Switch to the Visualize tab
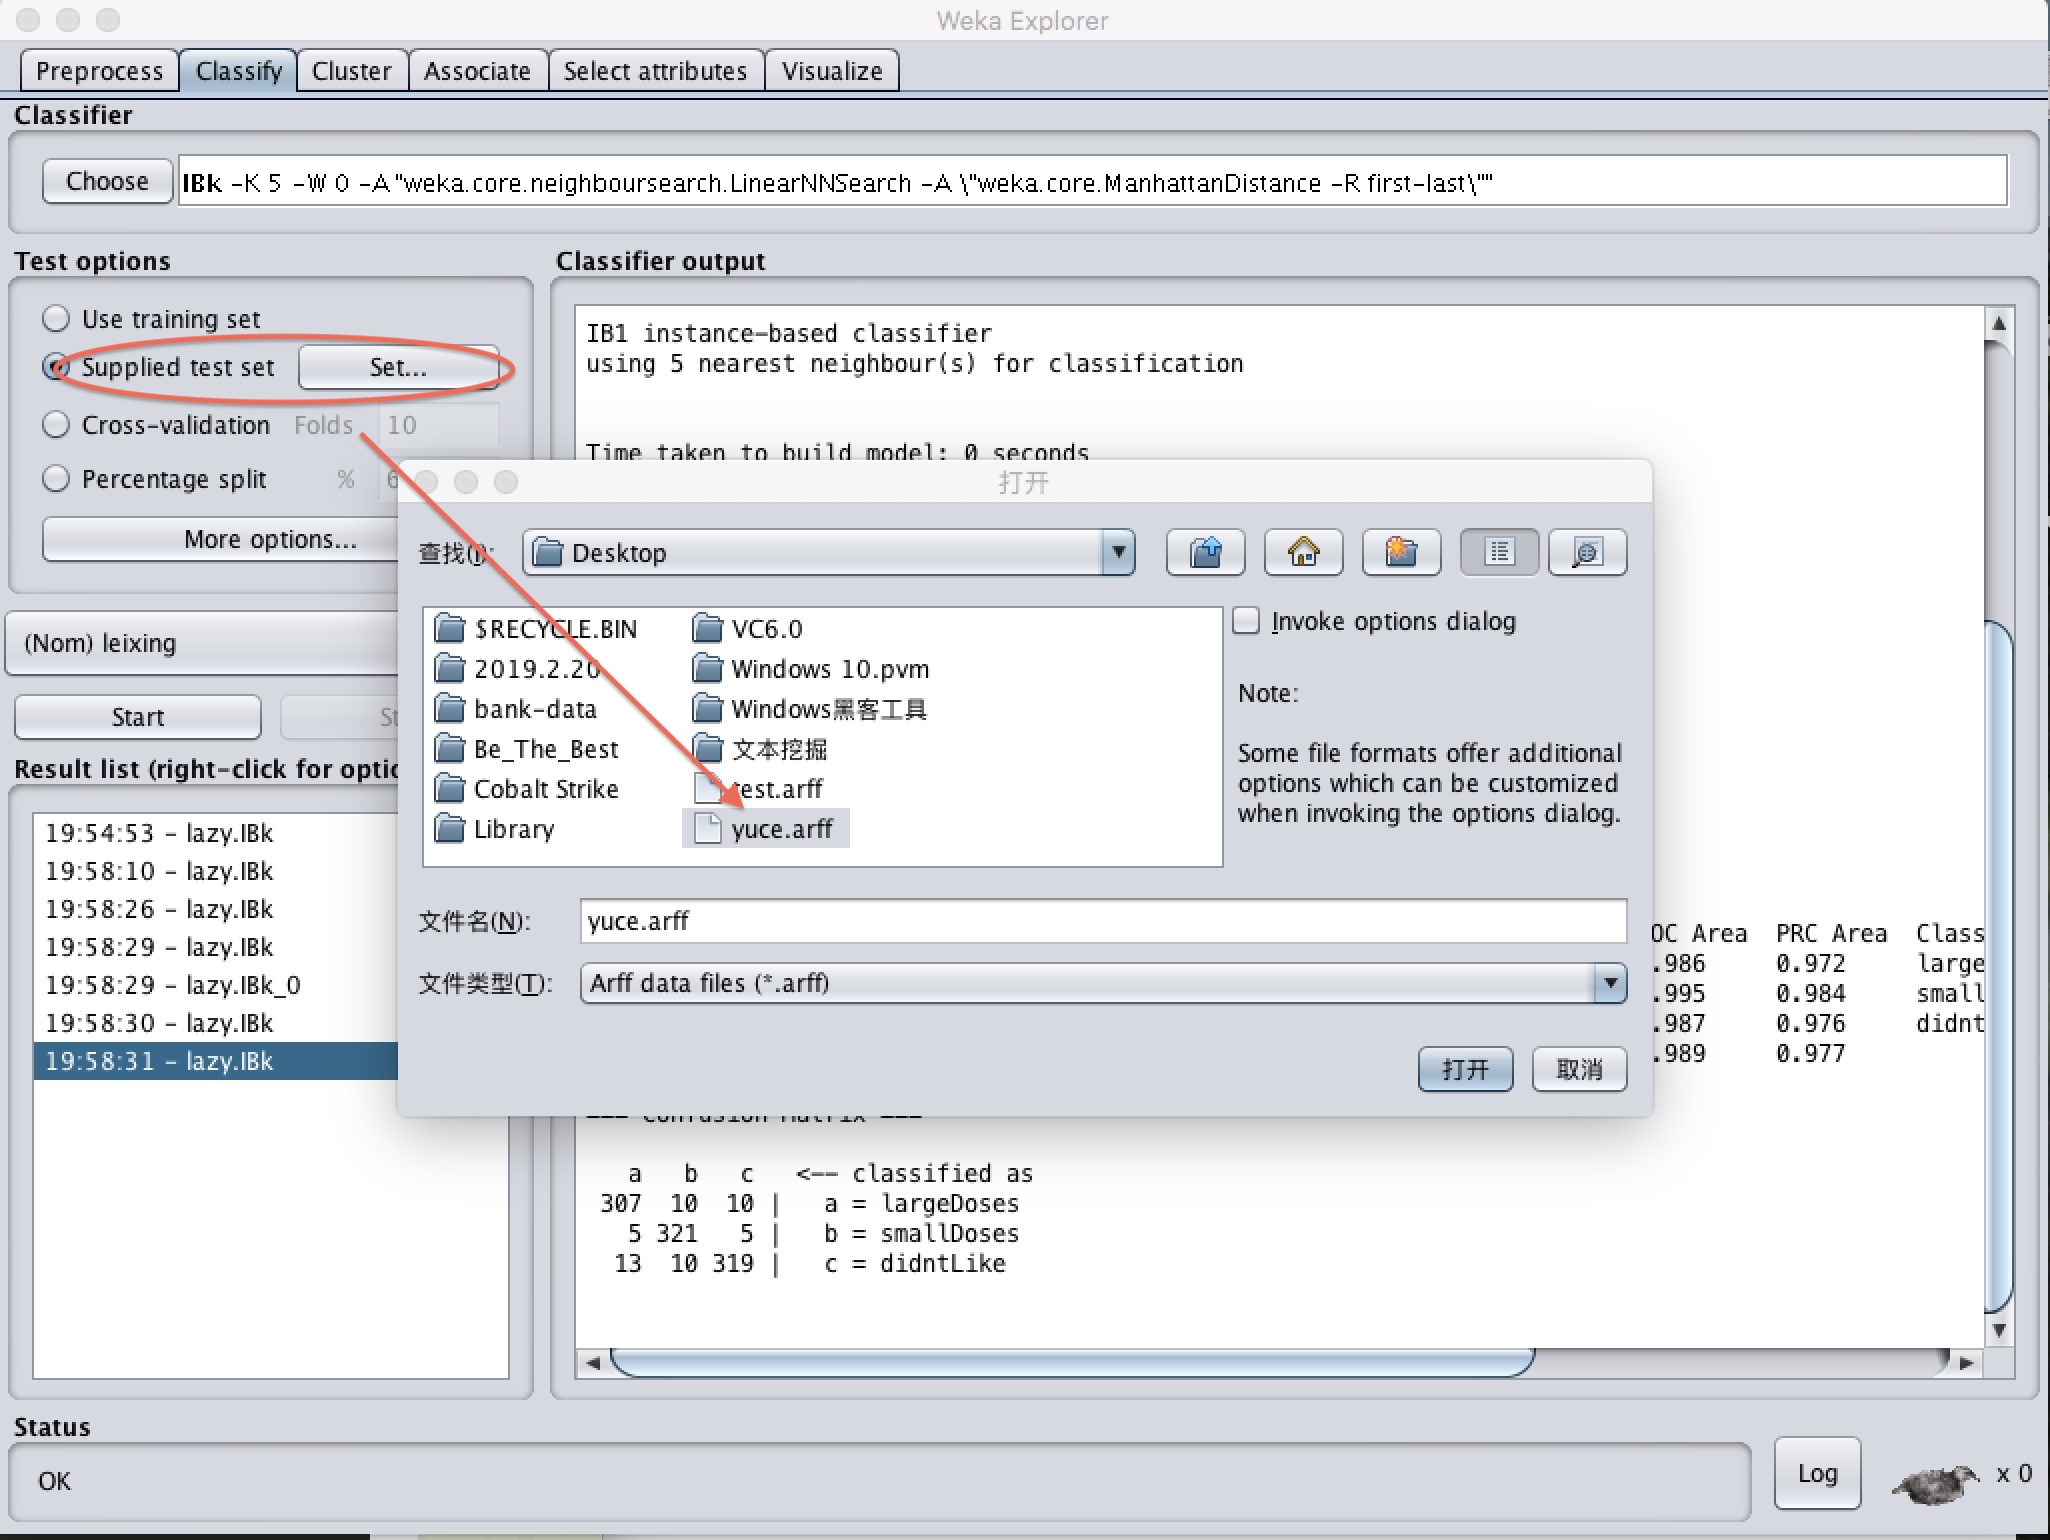This screenshot has width=2050, height=1540. 832,71
